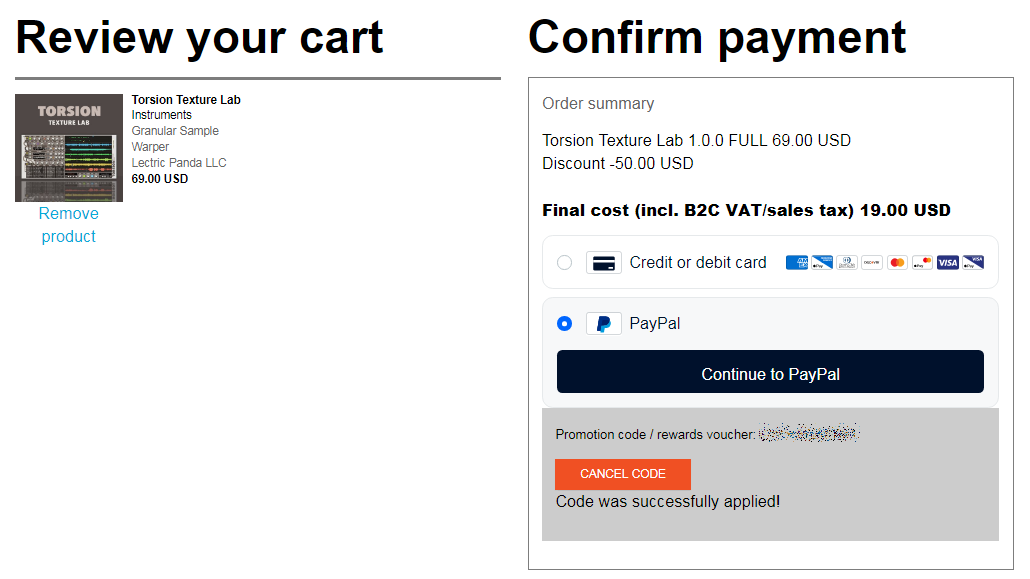Click the Amex Apple Pay icon
The image size is (1030, 579).
[x=822, y=263]
